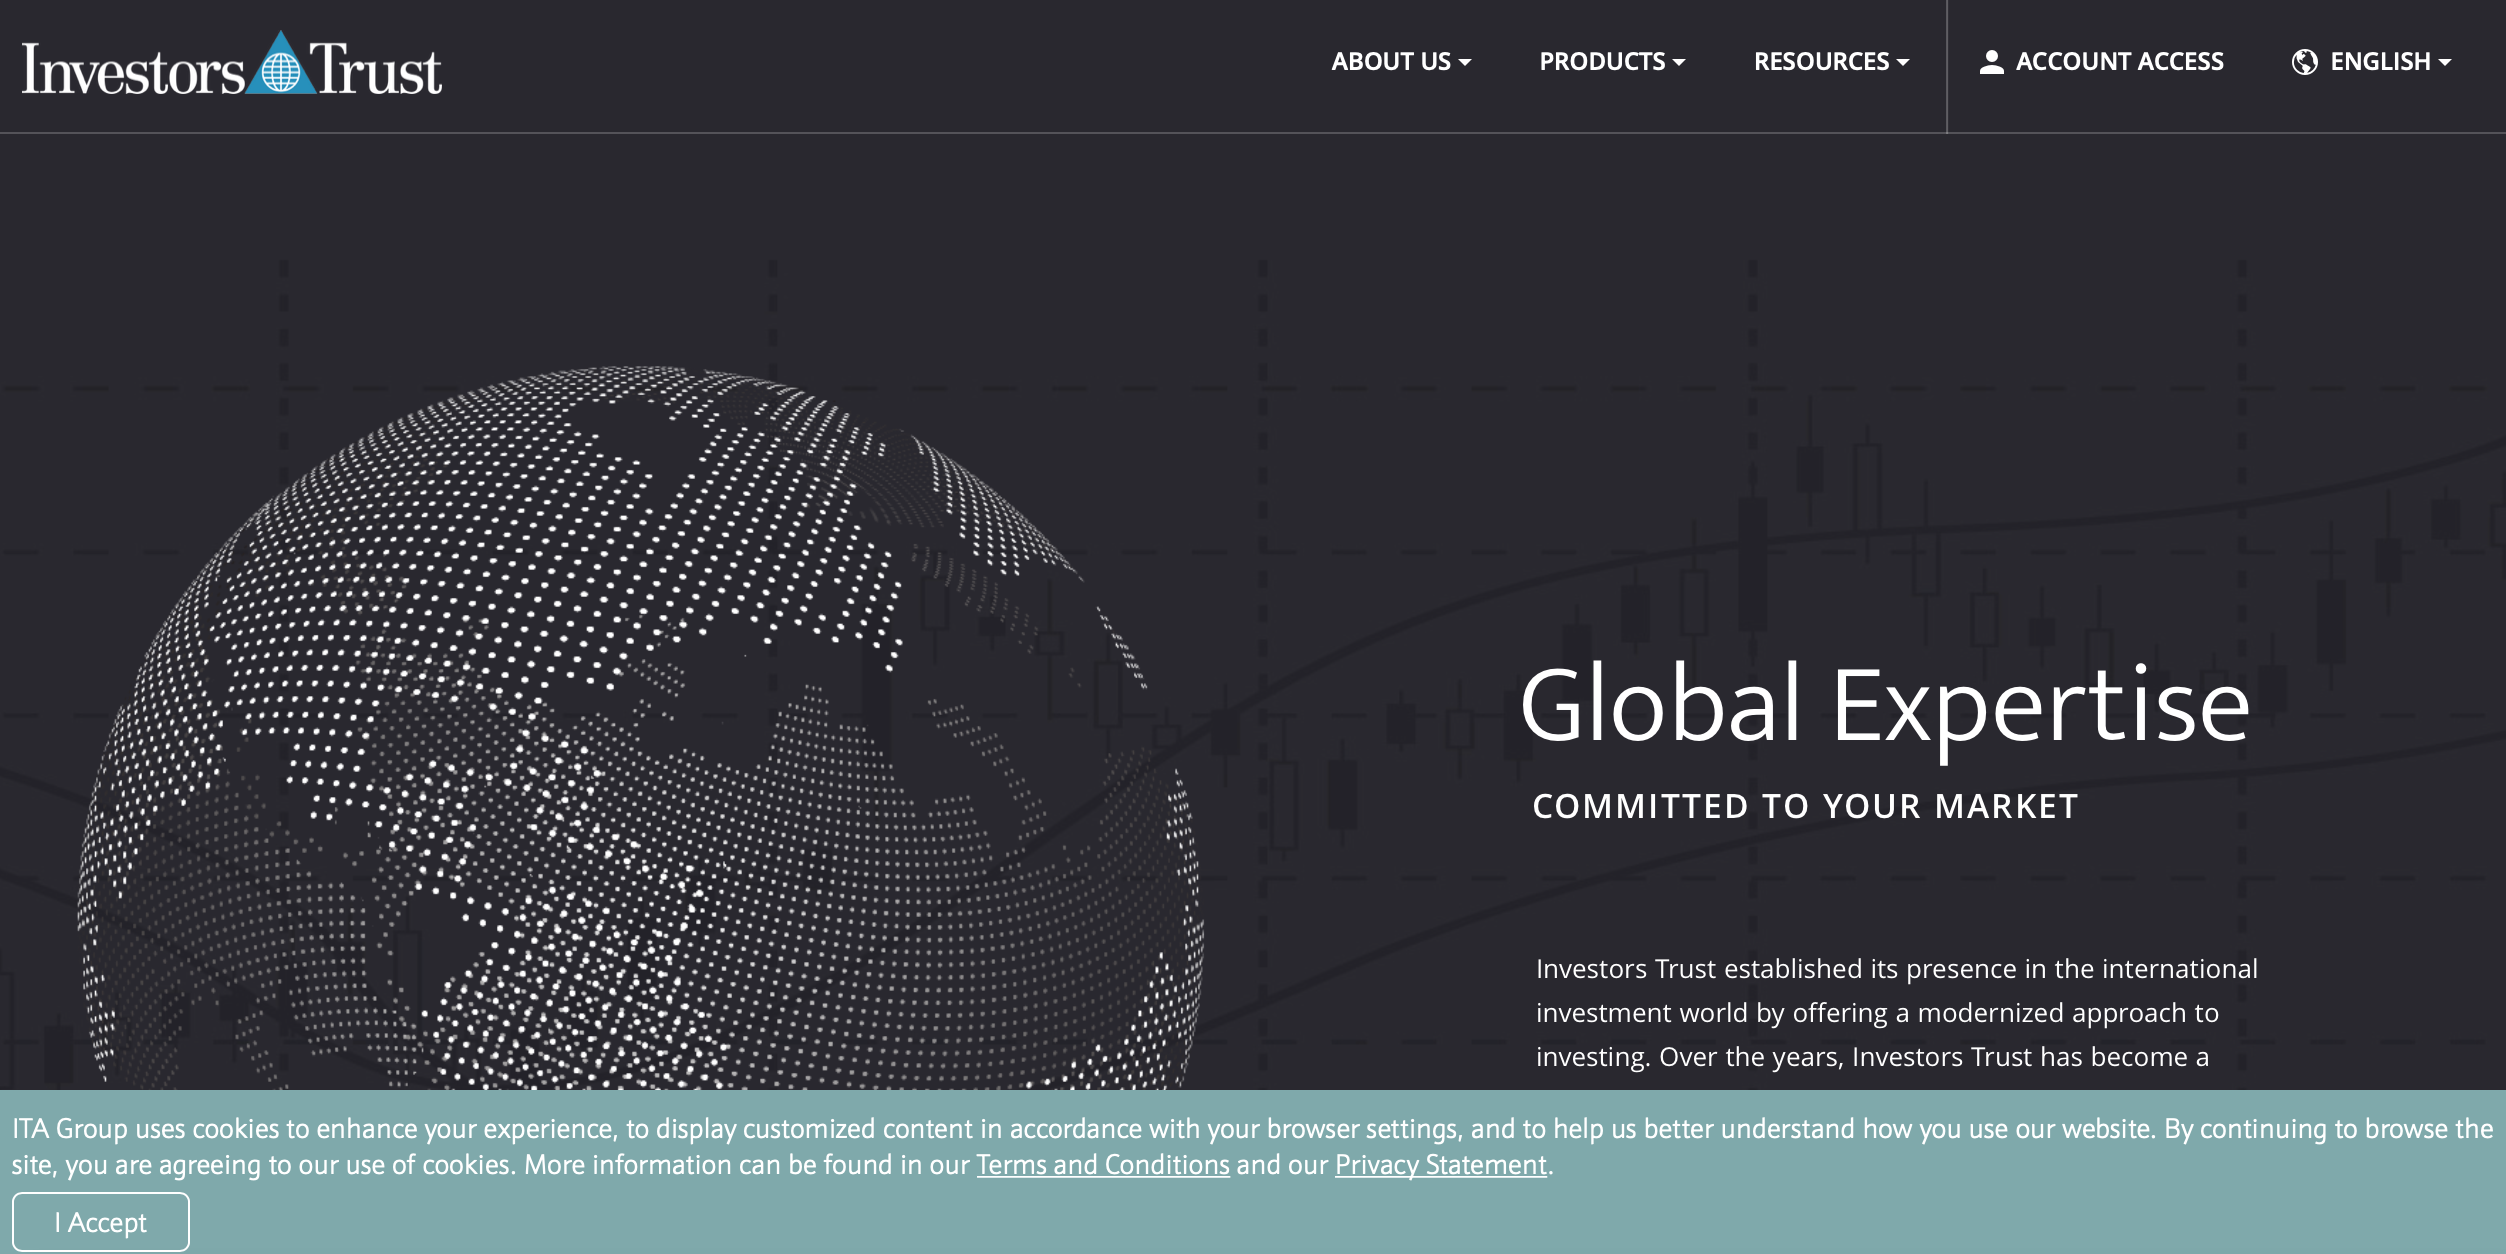The image size is (2506, 1254).
Task: Open the Resources dropdown menu
Action: coord(1831,62)
